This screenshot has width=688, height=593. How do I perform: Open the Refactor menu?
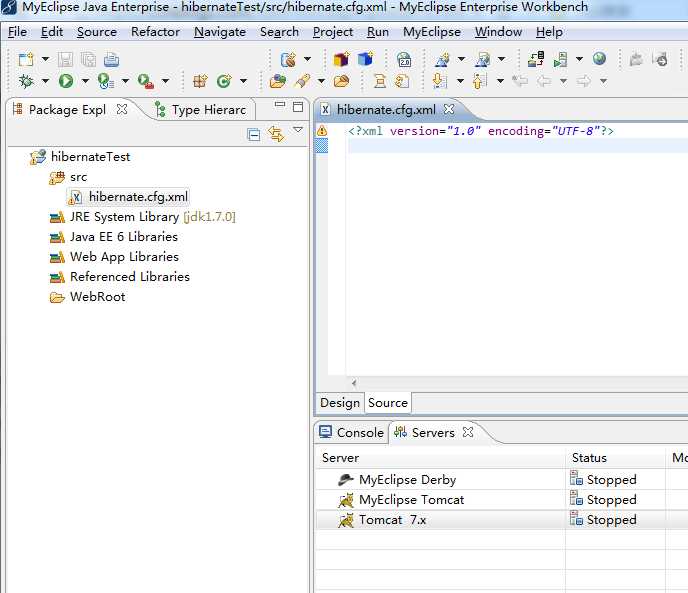coord(155,32)
